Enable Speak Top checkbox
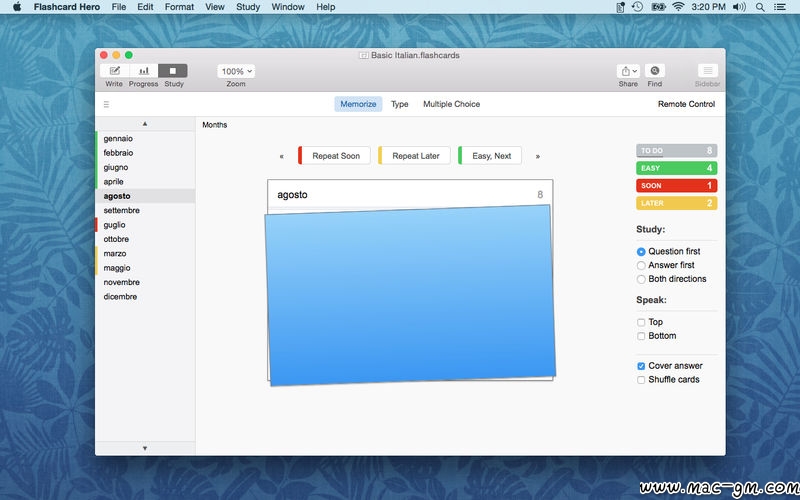The width and height of the screenshot is (800, 500). tap(641, 322)
